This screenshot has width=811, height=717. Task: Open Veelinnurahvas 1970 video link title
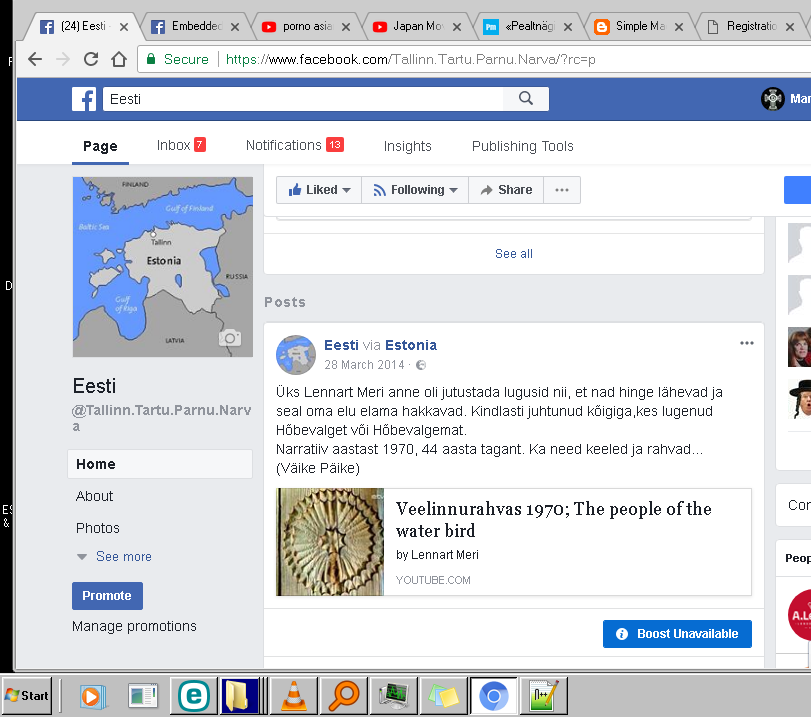coord(553,520)
